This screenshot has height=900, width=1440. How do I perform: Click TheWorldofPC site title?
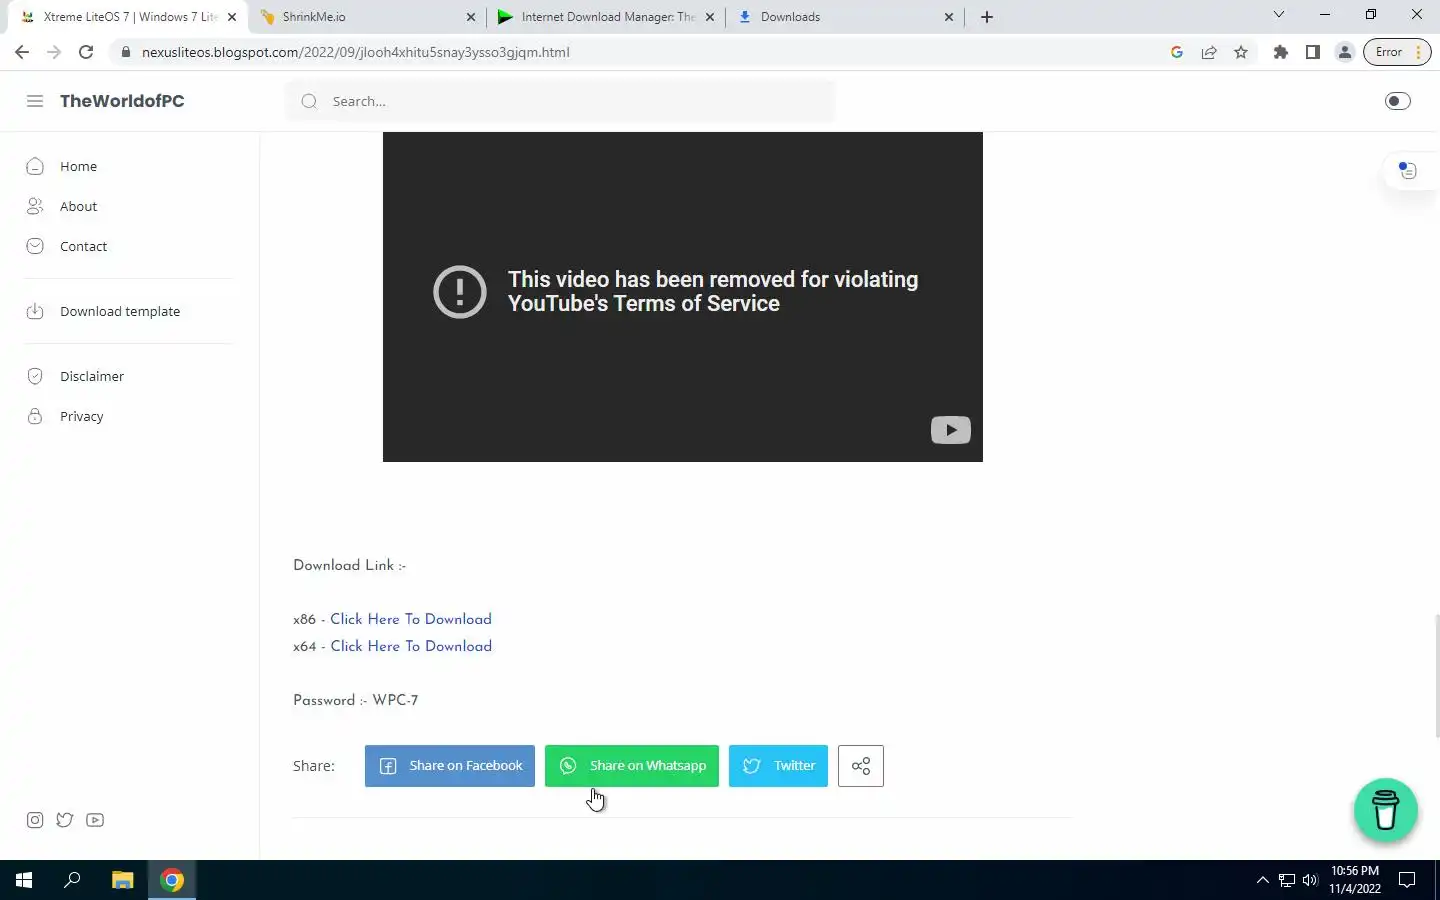tap(122, 101)
